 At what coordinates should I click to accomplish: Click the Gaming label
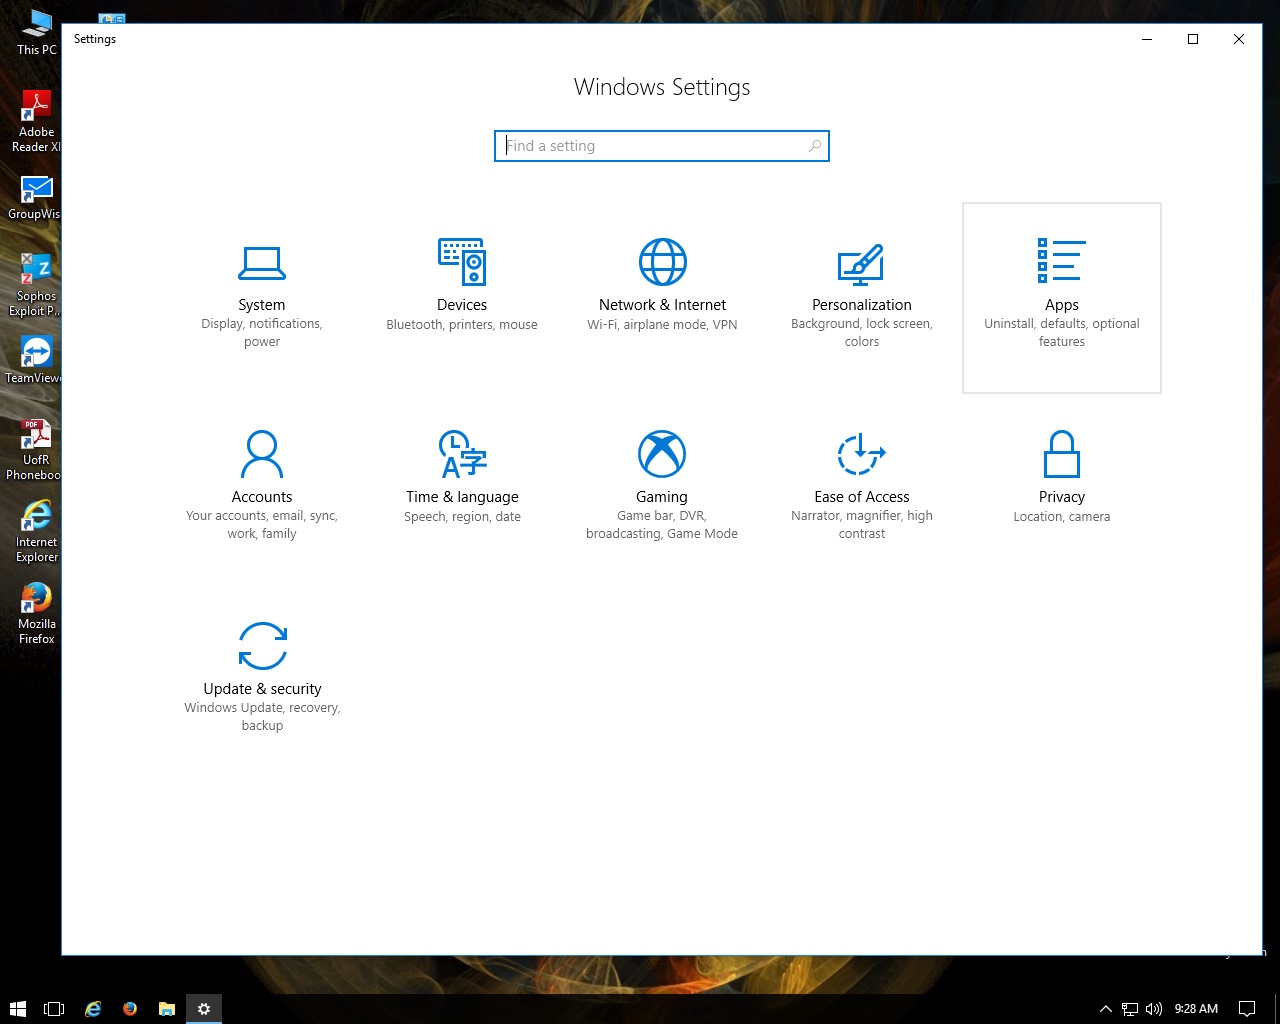click(662, 497)
